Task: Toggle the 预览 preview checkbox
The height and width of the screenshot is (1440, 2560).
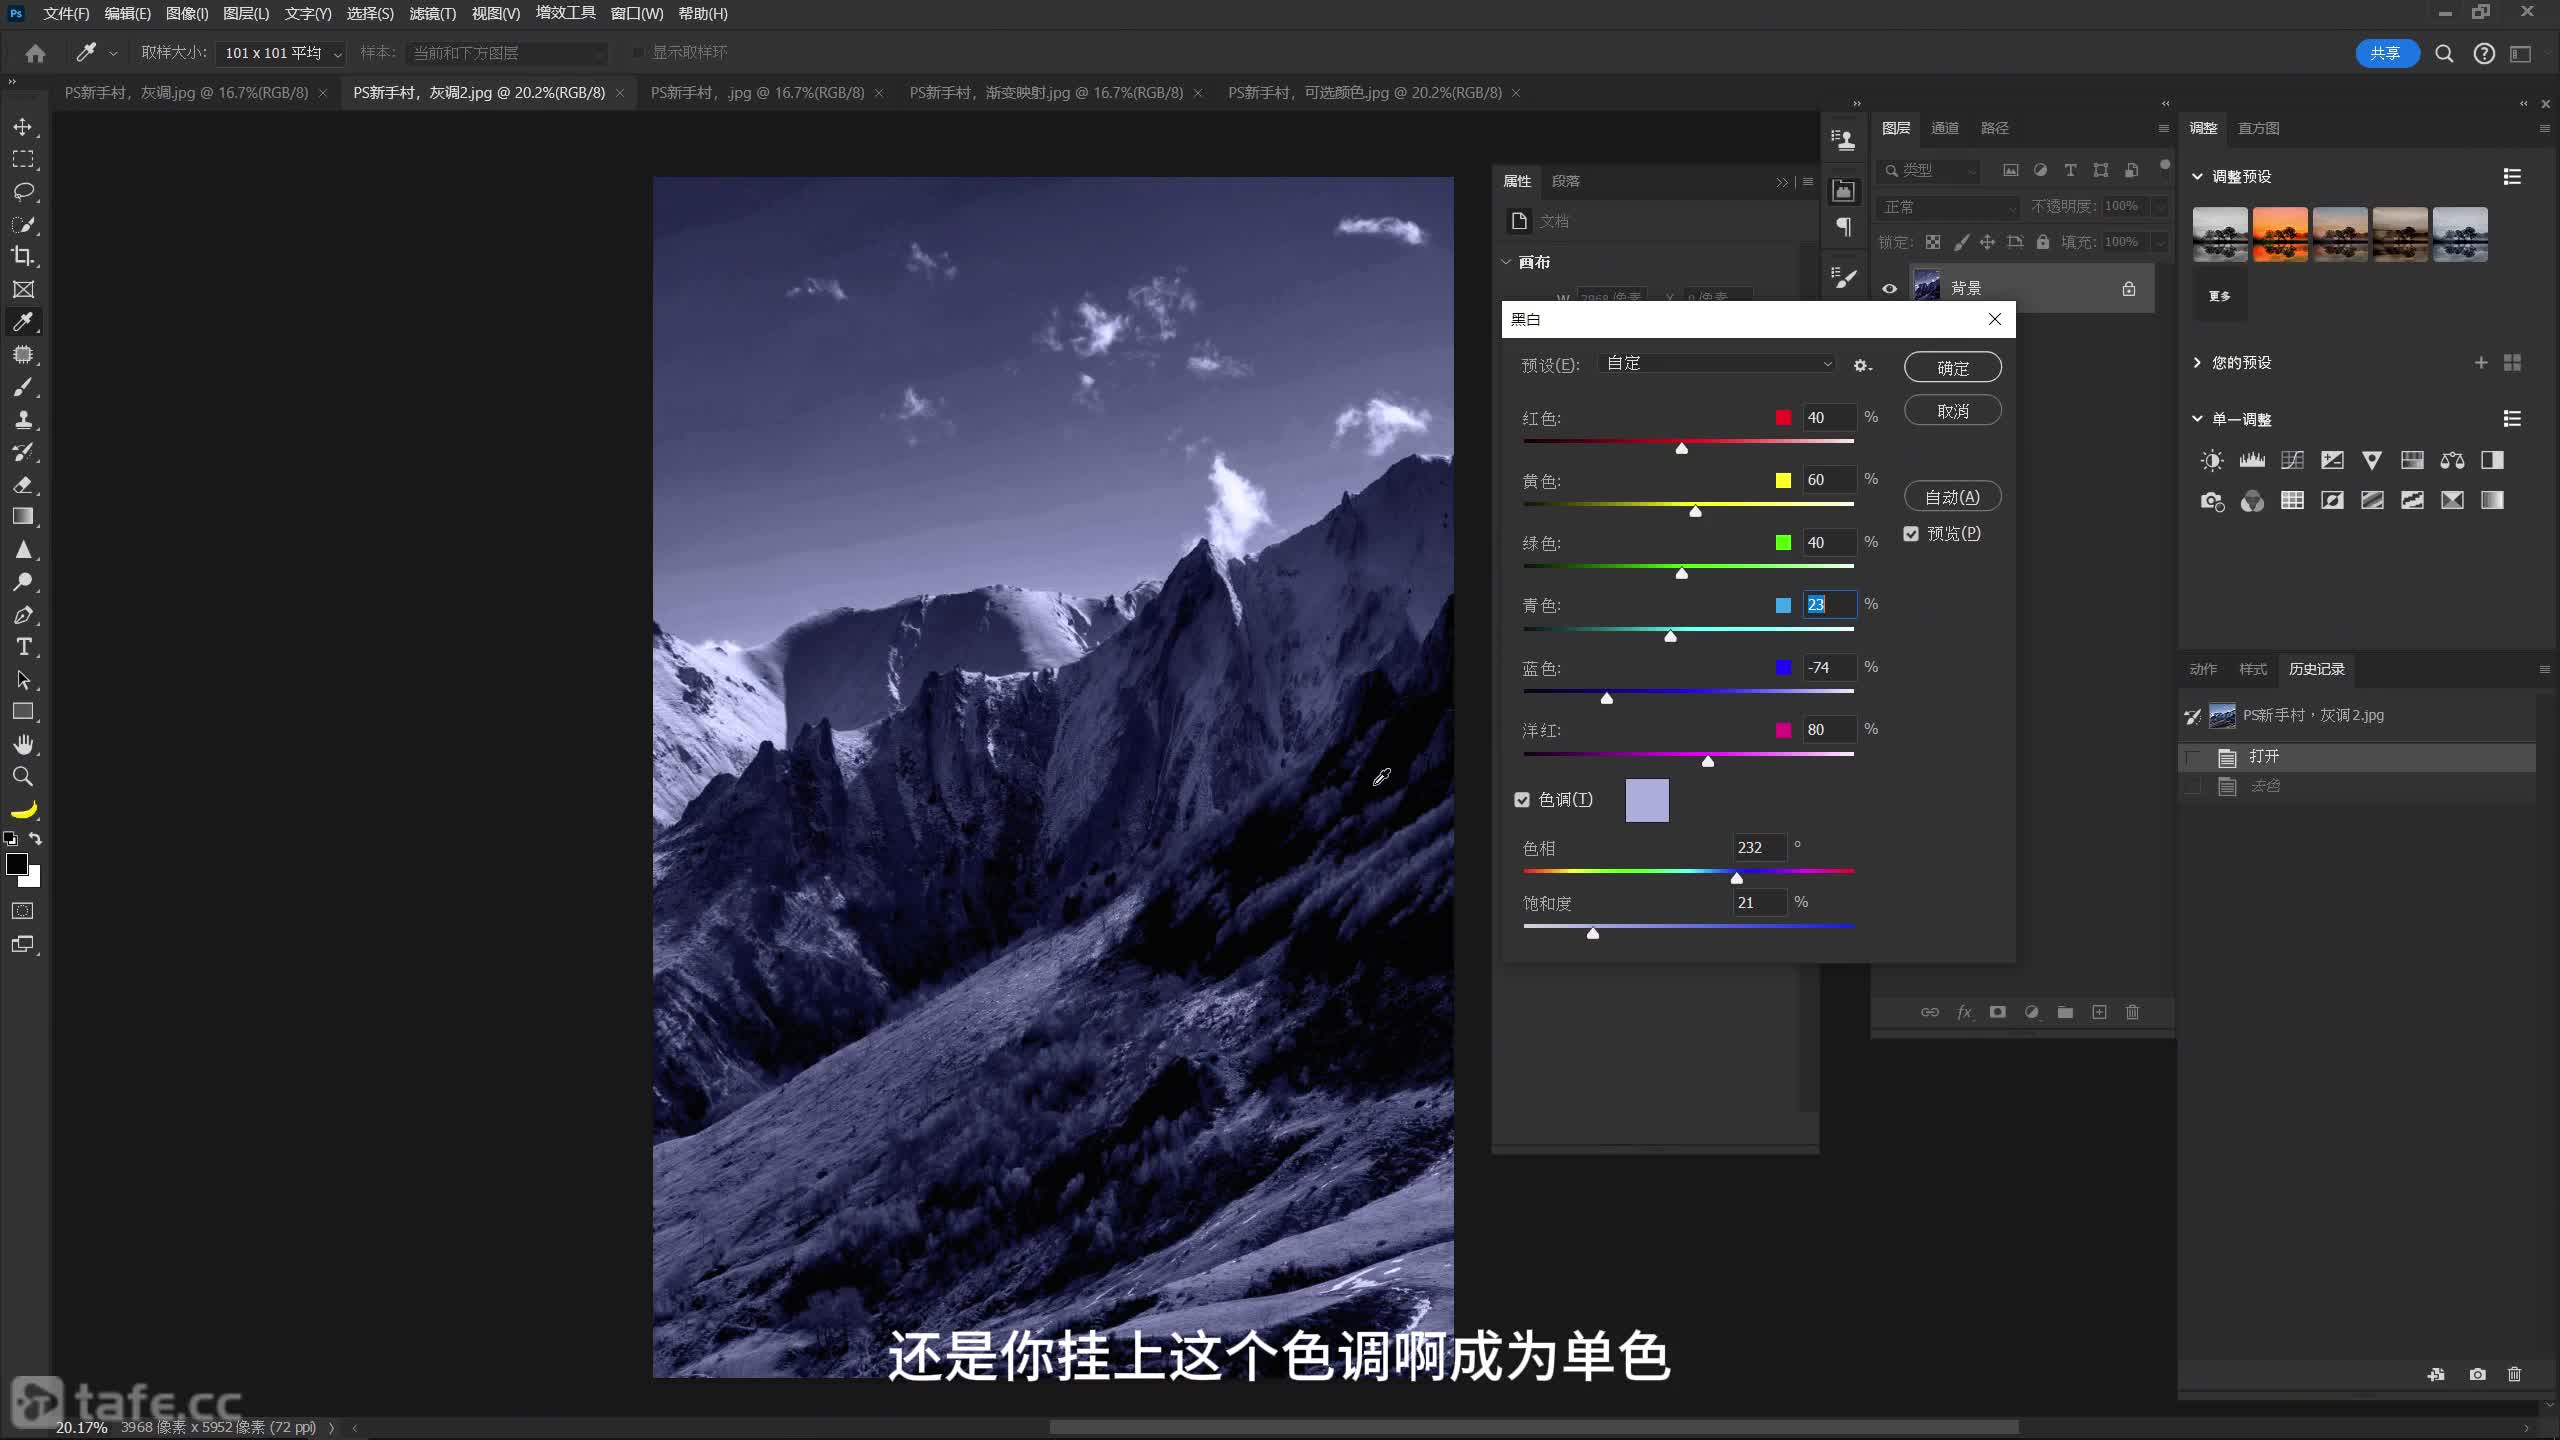Action: [x=1911, y=534]
